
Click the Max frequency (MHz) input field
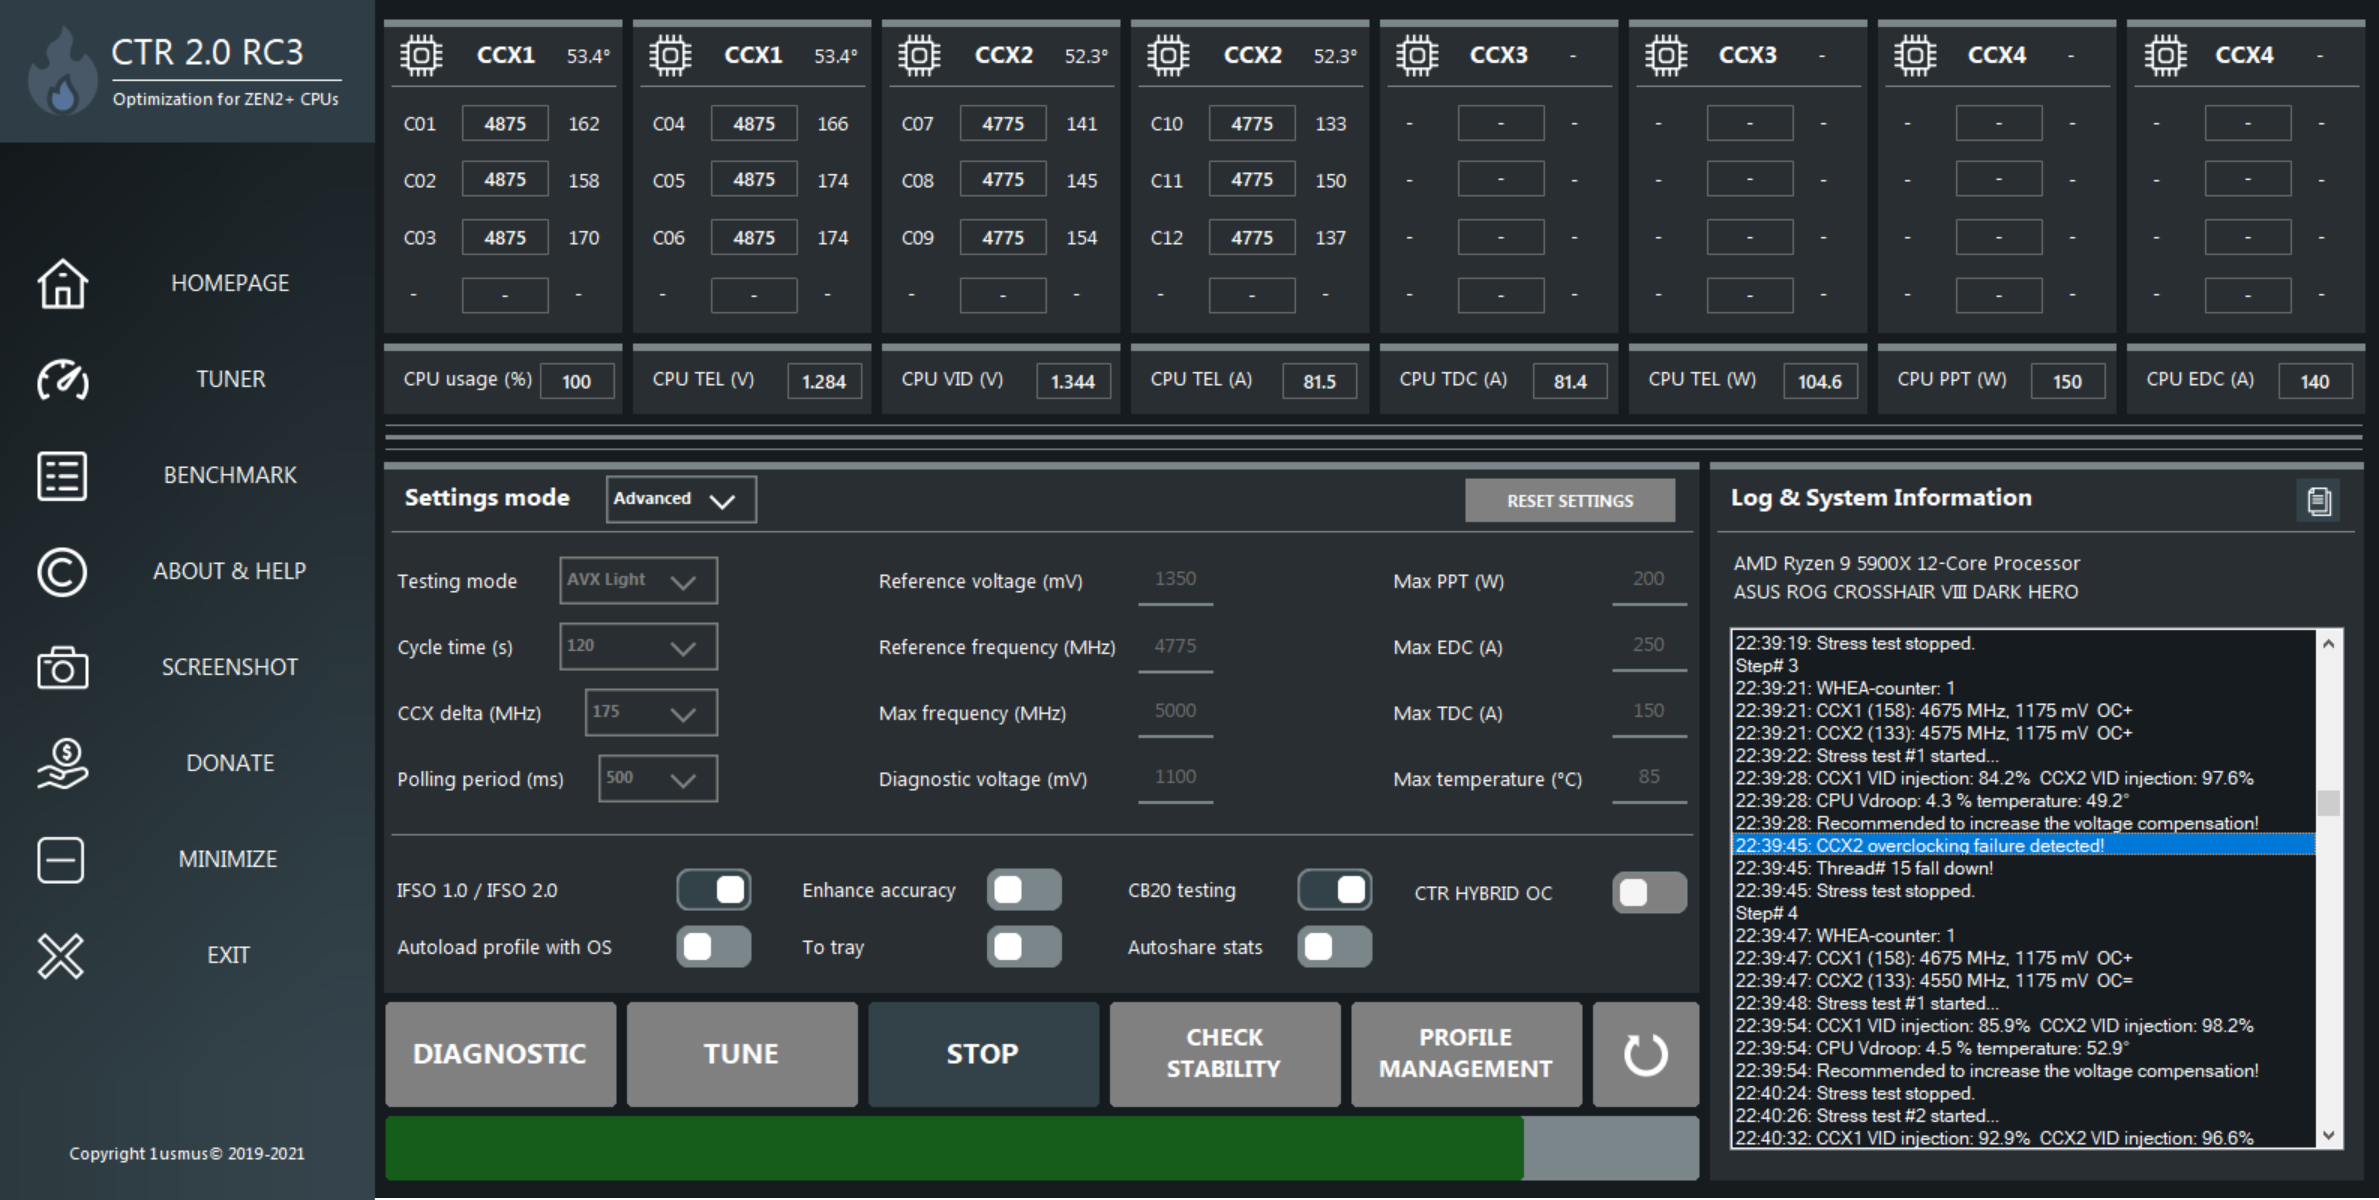(1175, 712)
